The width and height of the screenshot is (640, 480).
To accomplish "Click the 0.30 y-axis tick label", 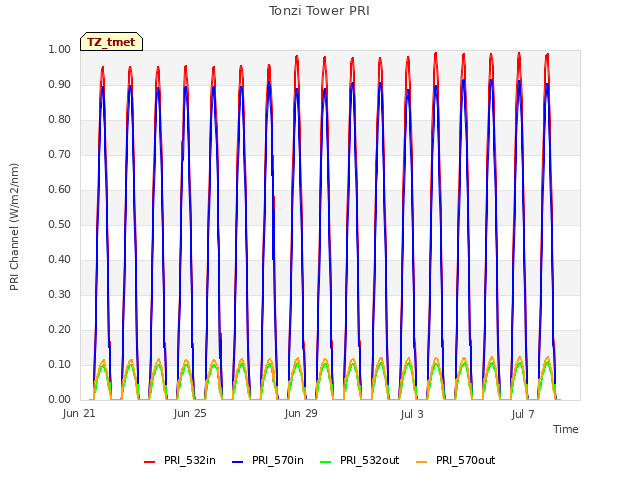I will [x=60, y=294].
